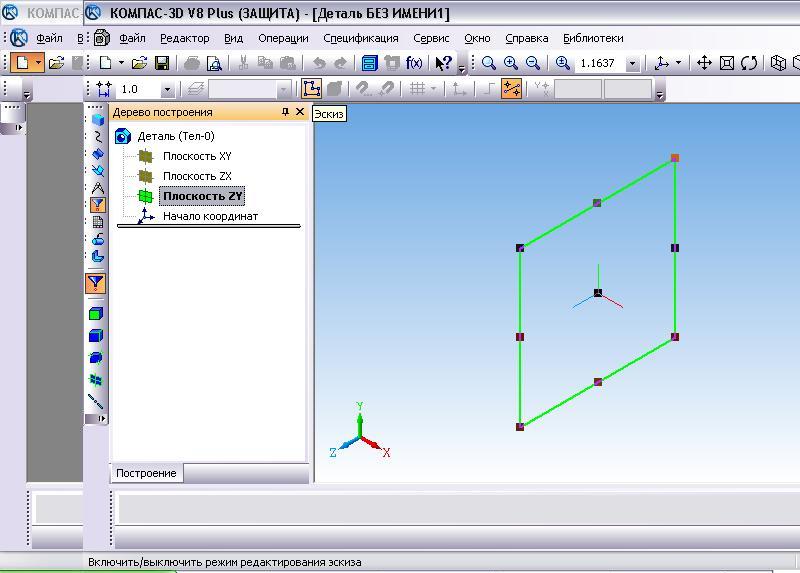Viewport: 800px width, 573px height.
Task: Click the zoom out (minus) icon
Action: [533, 63]
